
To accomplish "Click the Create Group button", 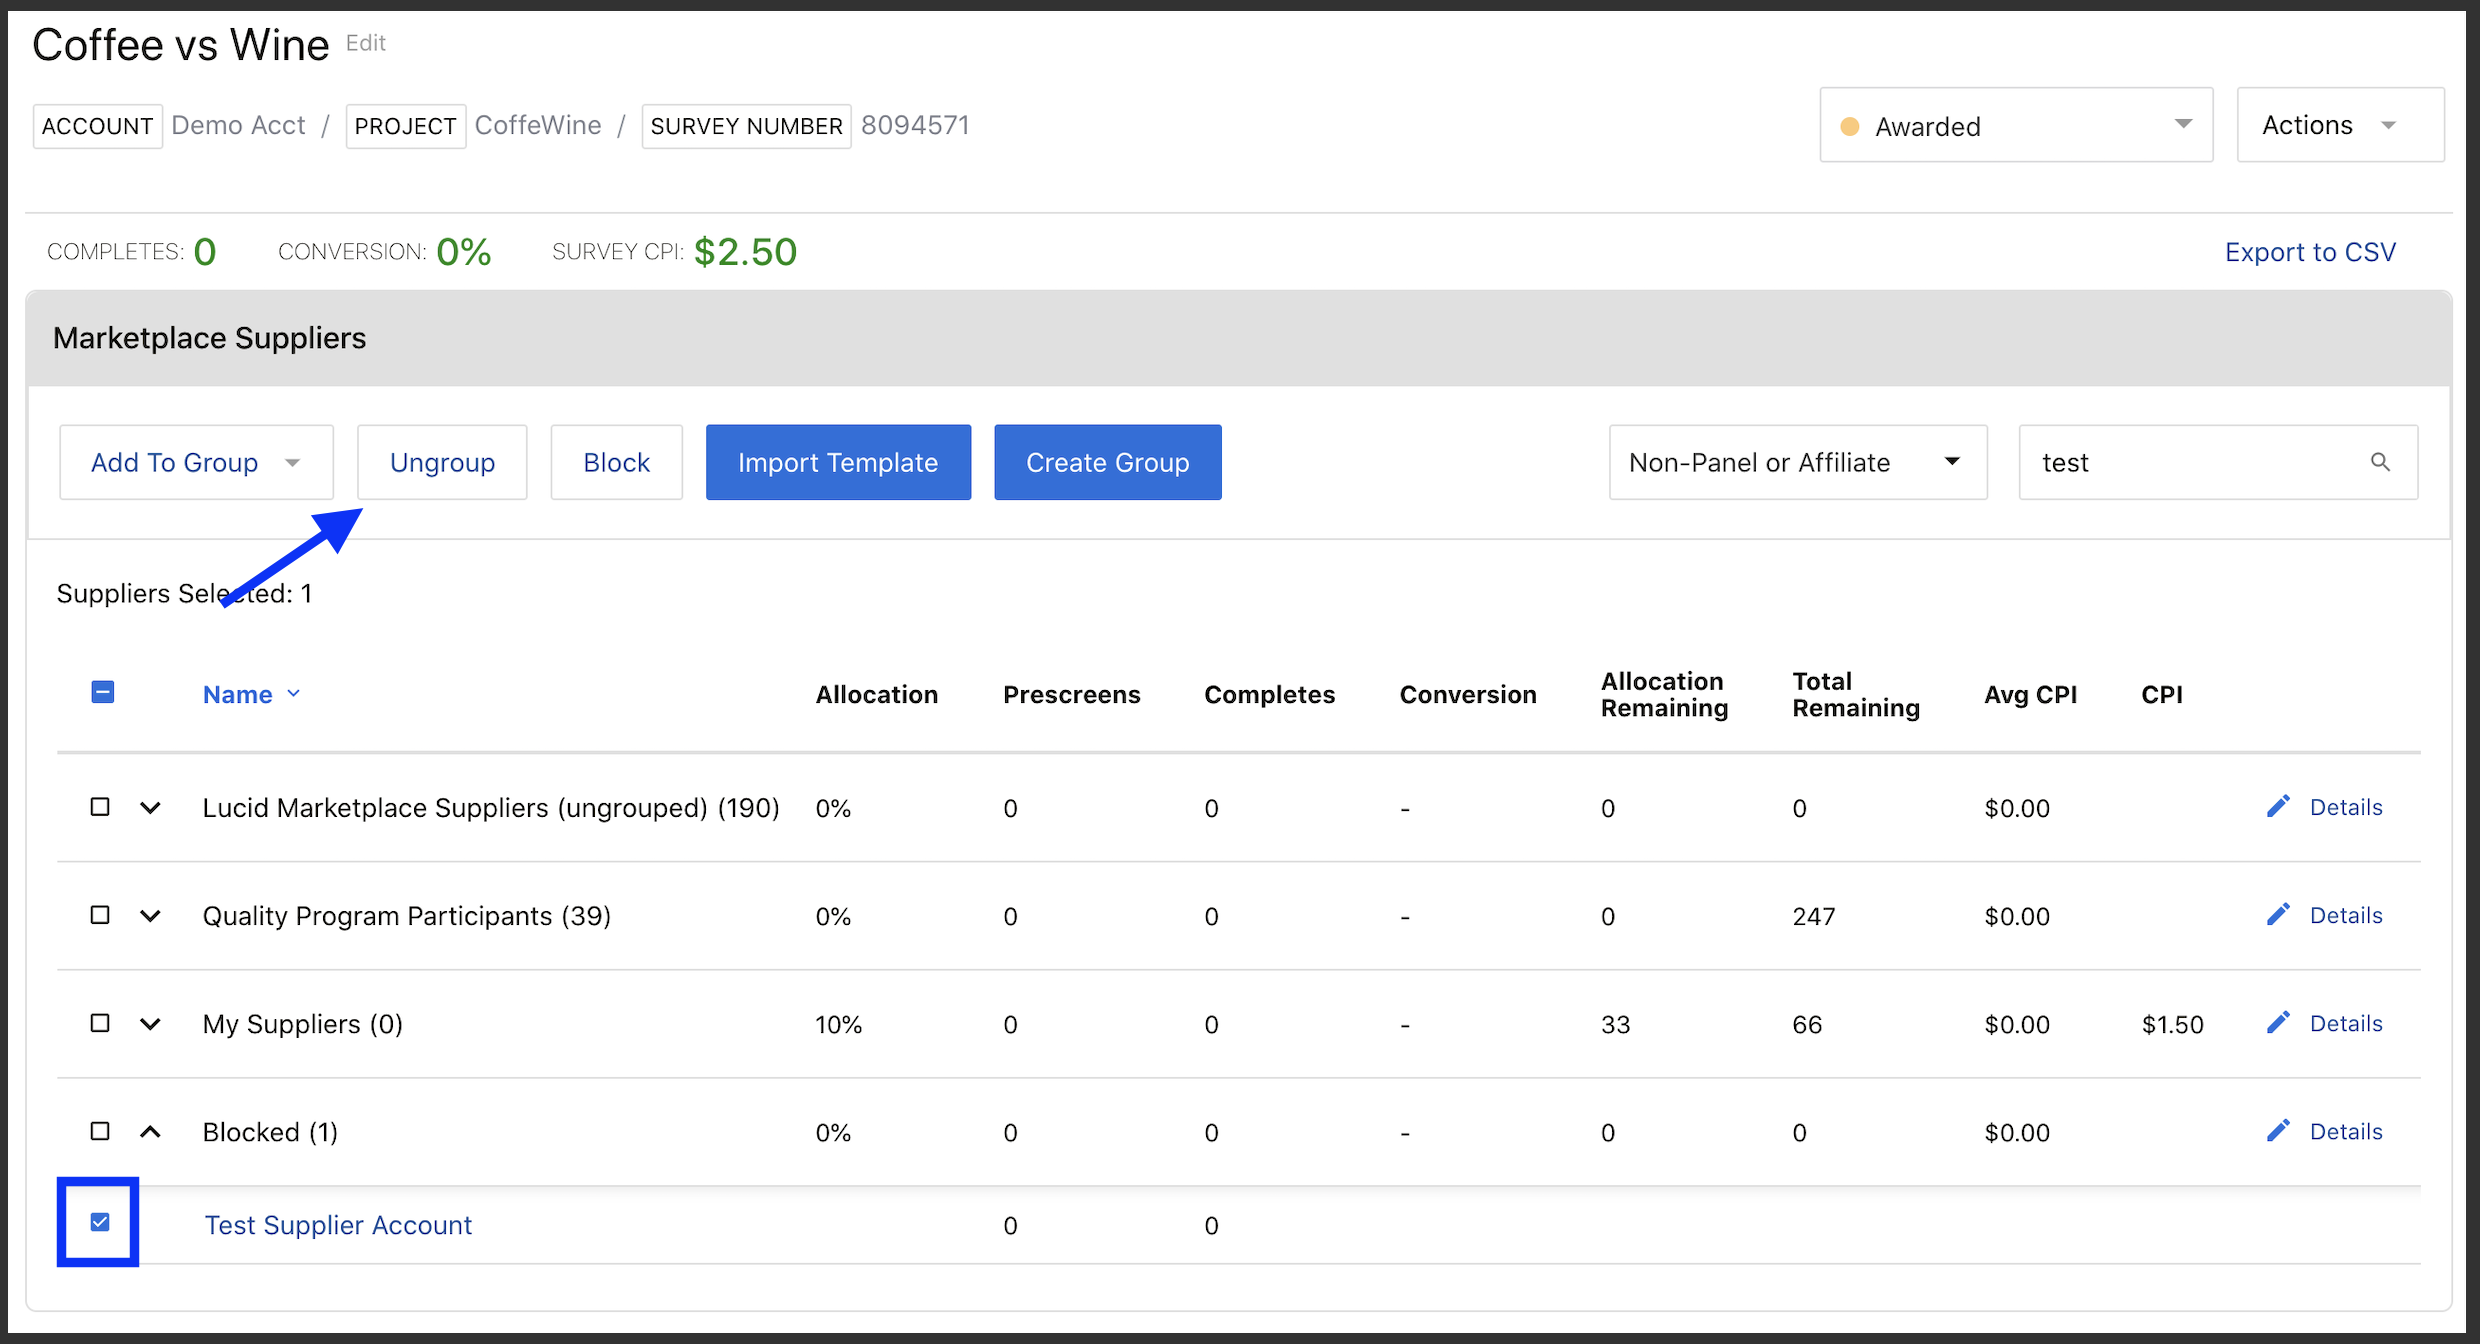I will pyautogui.click(x=1108, y=462).
